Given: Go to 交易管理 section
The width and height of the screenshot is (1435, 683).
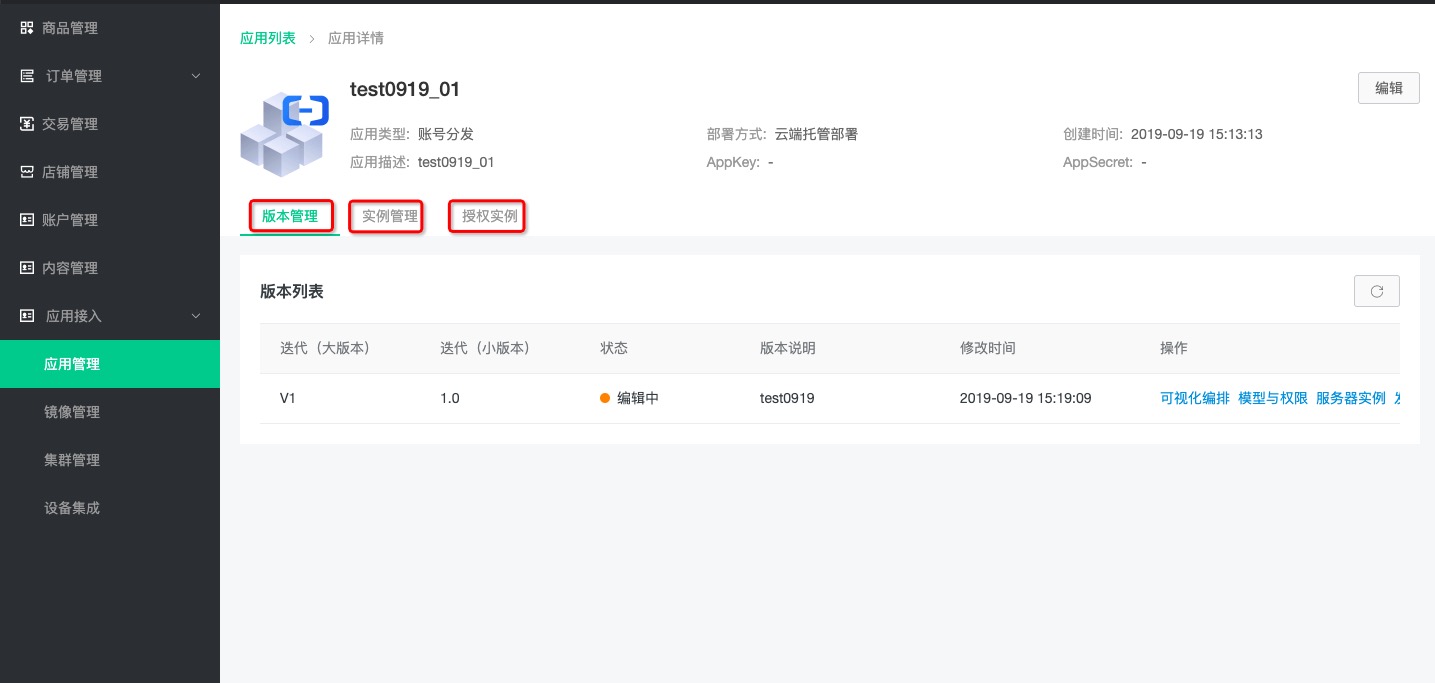Looking at the screenshot, I should click(x=70, y=124).
